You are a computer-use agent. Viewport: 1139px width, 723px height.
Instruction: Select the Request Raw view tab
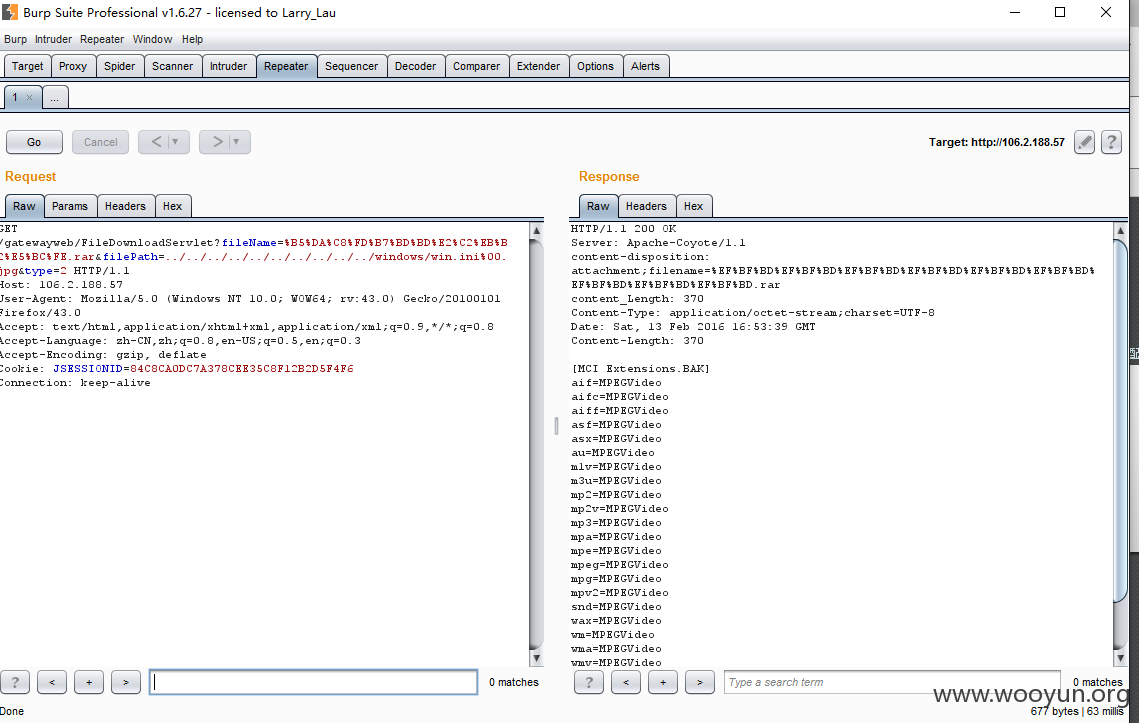click(x=24, y=206)
